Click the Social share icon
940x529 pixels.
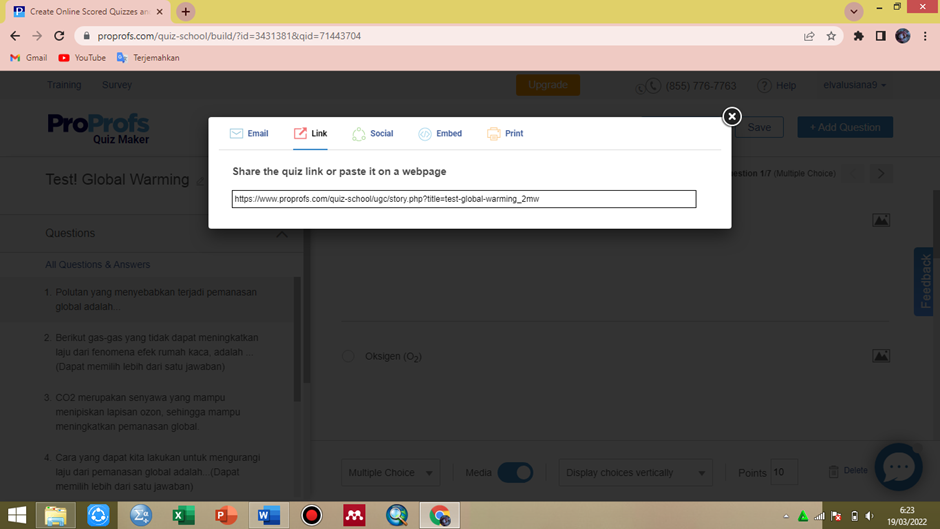tap(358, 134)
